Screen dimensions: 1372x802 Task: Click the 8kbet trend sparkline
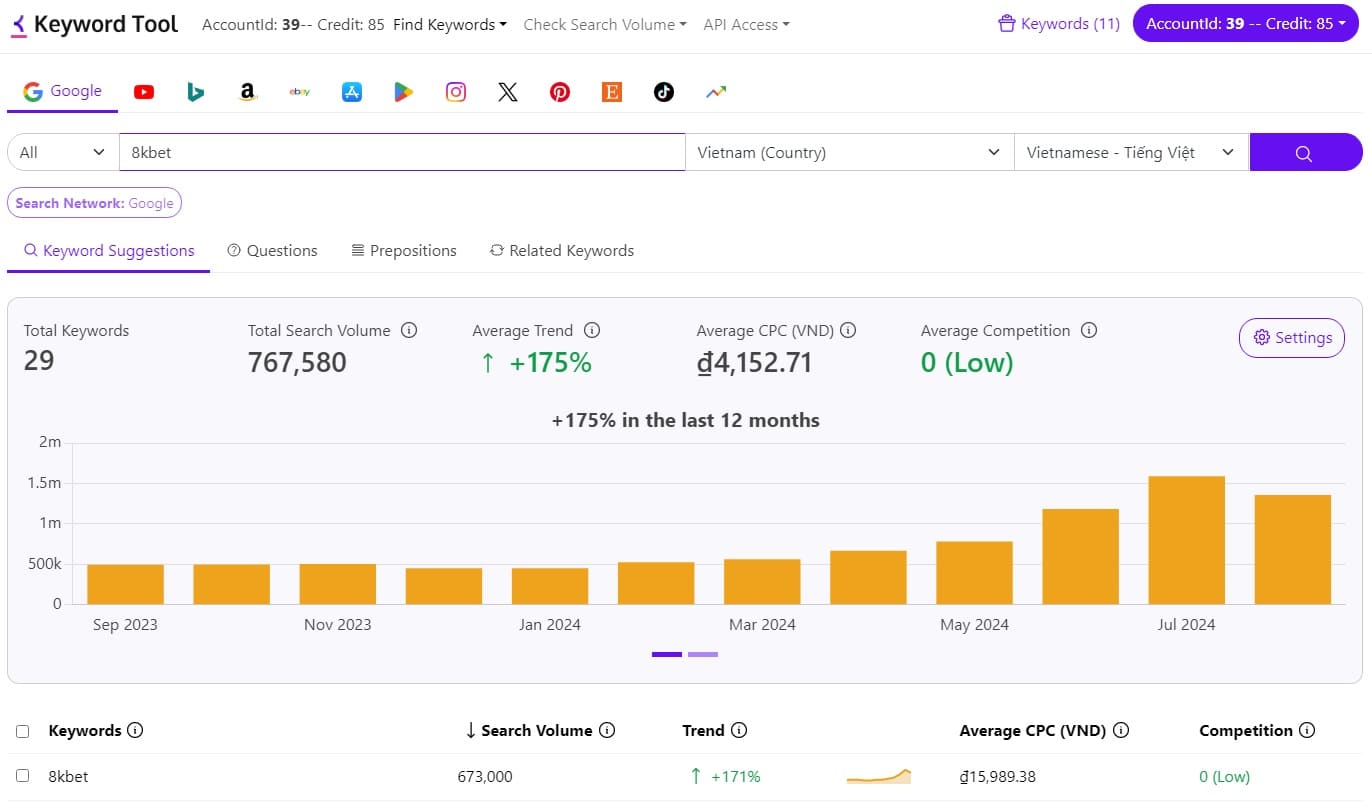[879, 776]
